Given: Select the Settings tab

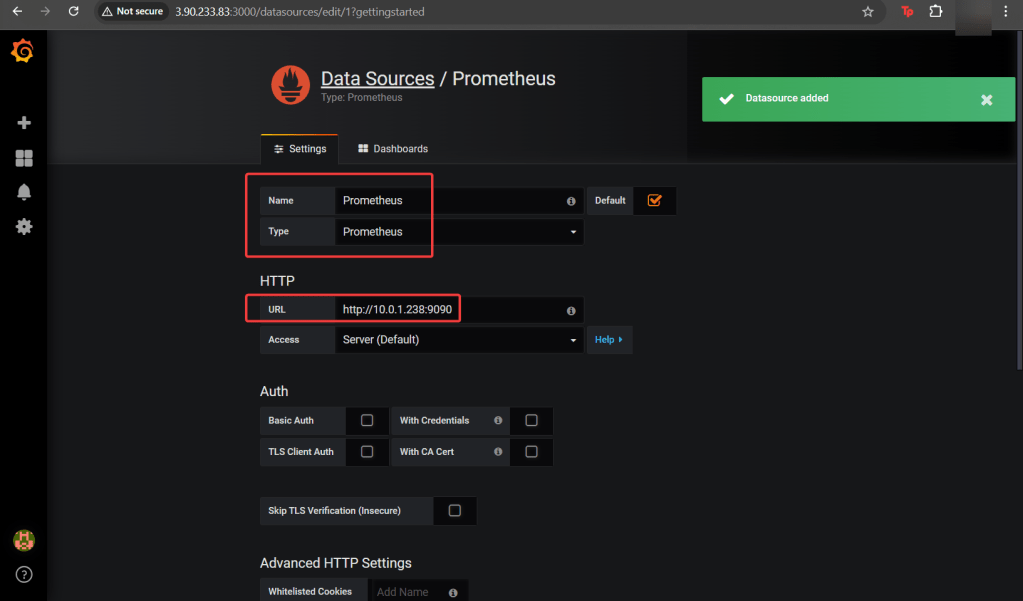Looking at the screenshot, I should [300, 149].
